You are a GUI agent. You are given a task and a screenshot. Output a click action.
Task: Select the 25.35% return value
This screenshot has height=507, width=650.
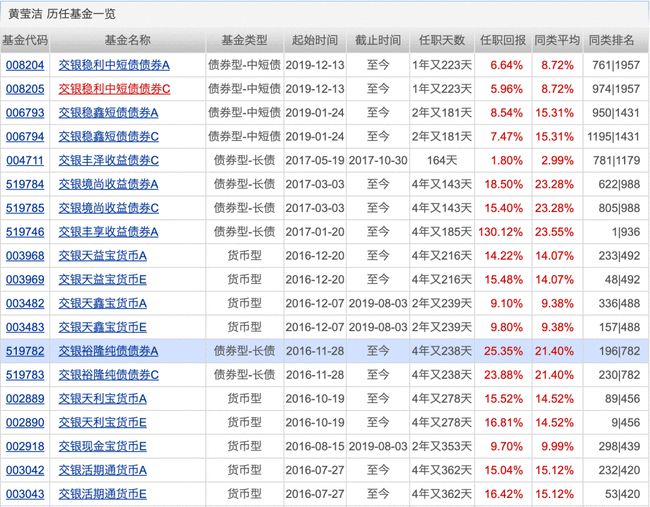click(x=503, y=351)
